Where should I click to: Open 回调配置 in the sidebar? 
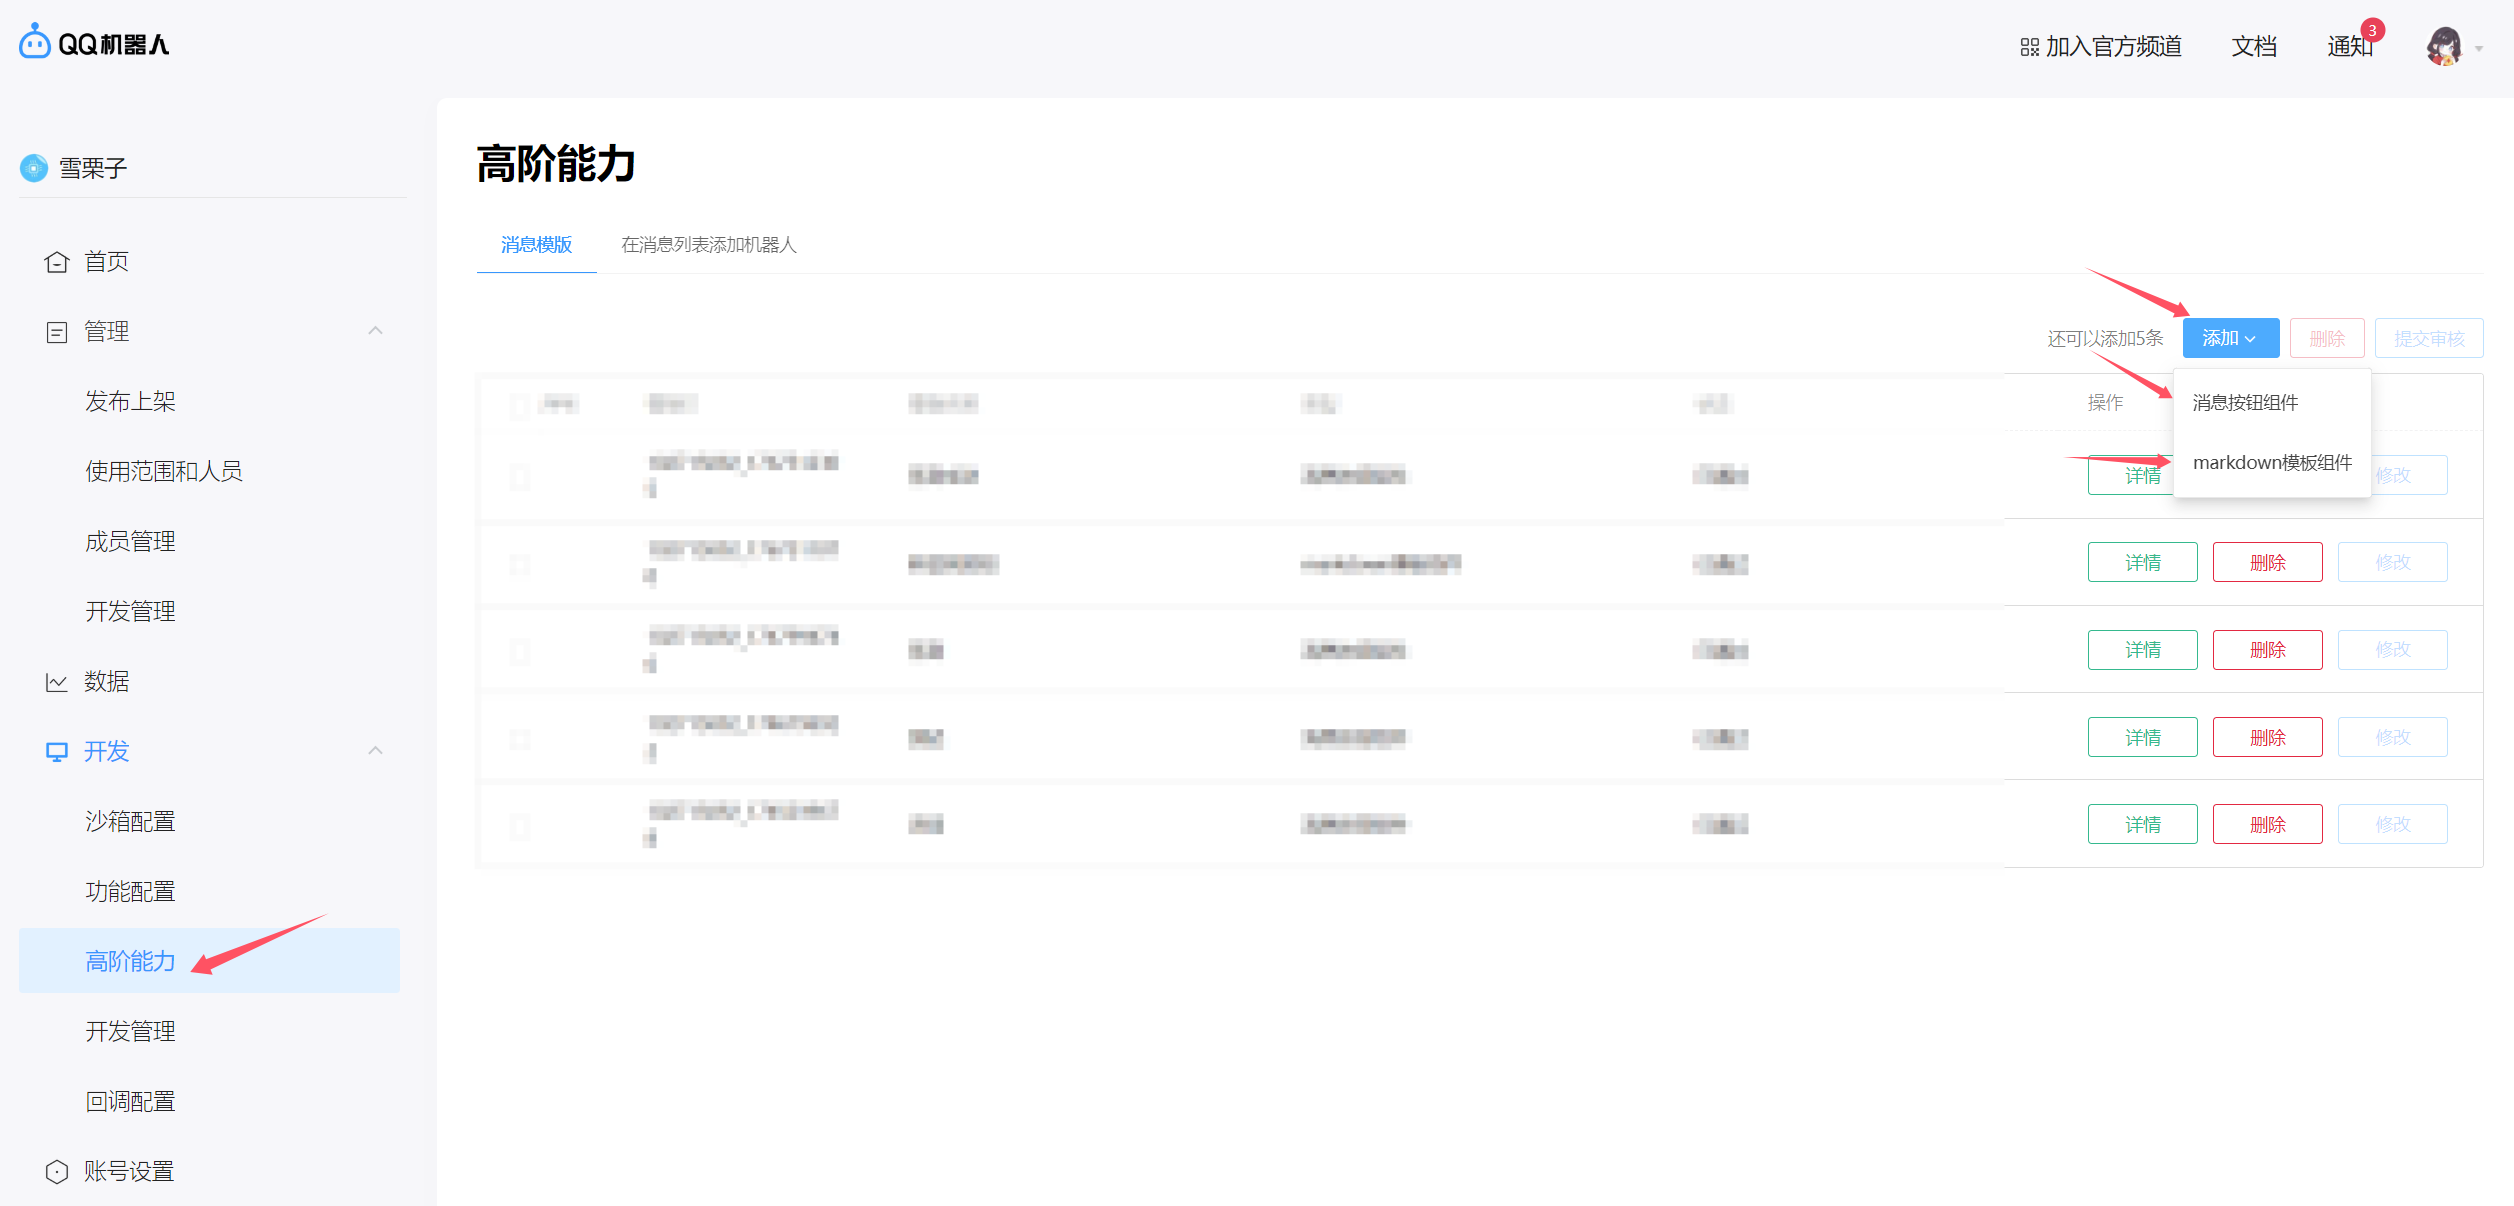(130, 1101)
